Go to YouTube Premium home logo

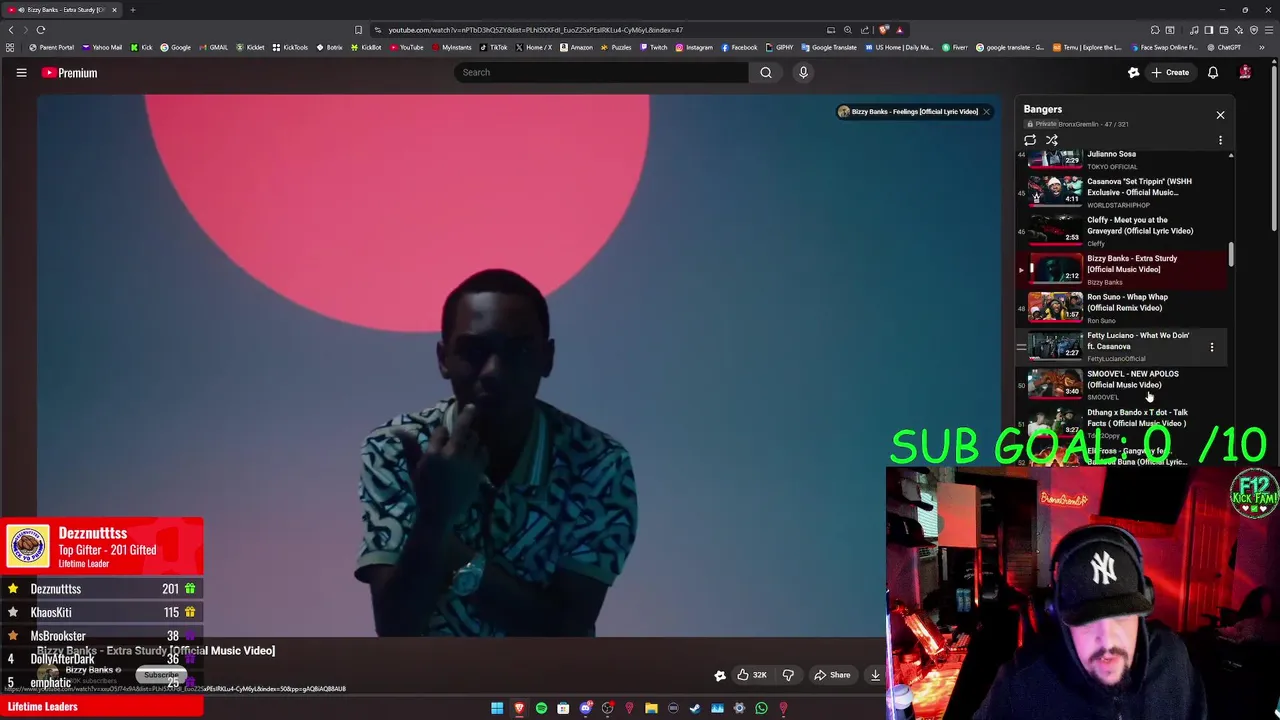[69, 72]
